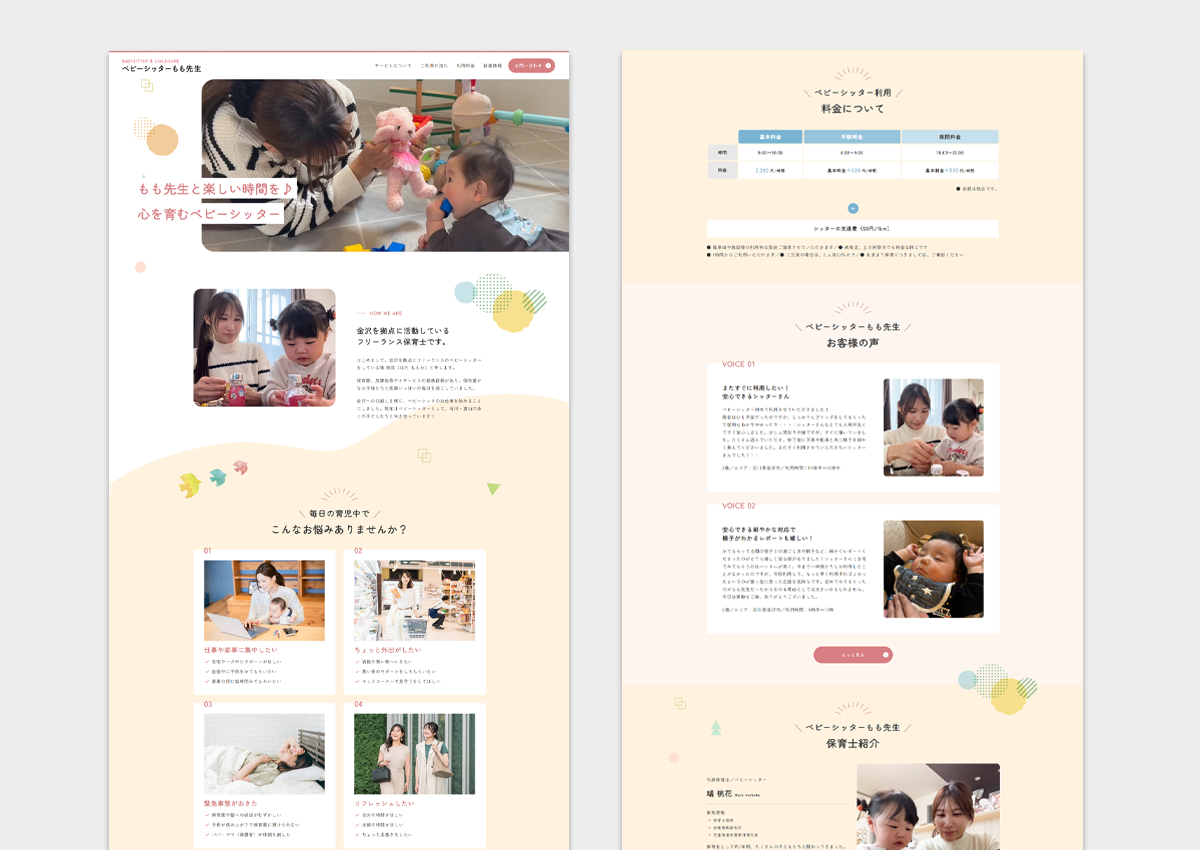Open the hero photo with pink teddy bear
Viewport: 1200px width, 850px height.
click(385, 165)
